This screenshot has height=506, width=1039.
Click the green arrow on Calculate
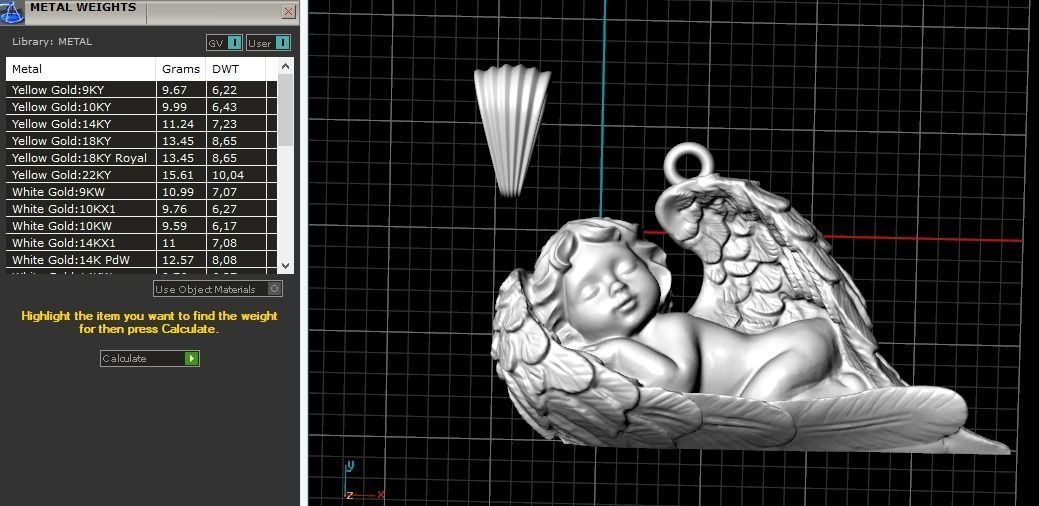191,358
